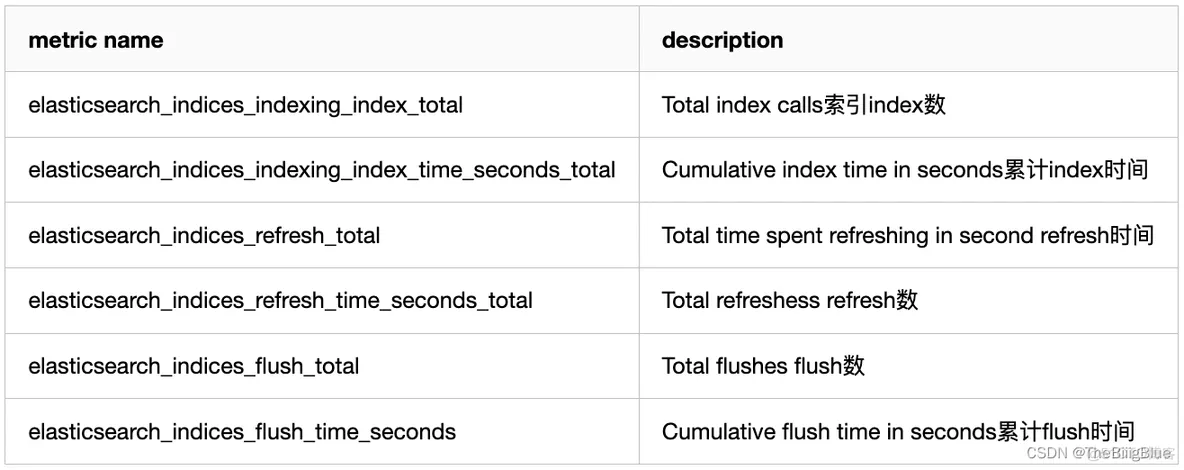Click 'Cumulative flush time in seconds' text
1184x470 pixels.
tap(829, 432)
